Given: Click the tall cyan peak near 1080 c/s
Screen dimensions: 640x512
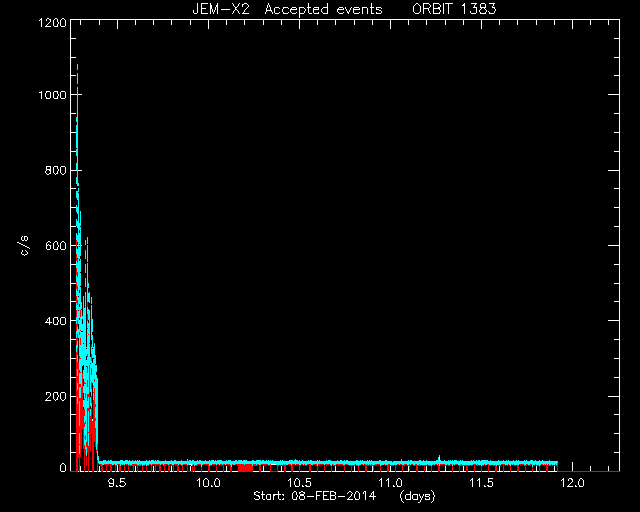Looking at the screenshot, I should tap(77, 67).
